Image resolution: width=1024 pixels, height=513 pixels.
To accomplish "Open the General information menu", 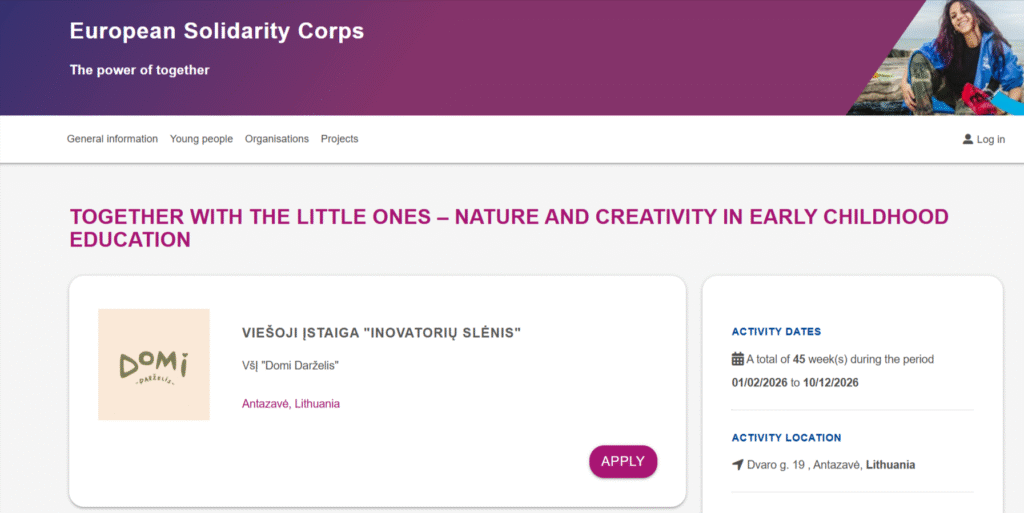I will [x=112, y=139].
